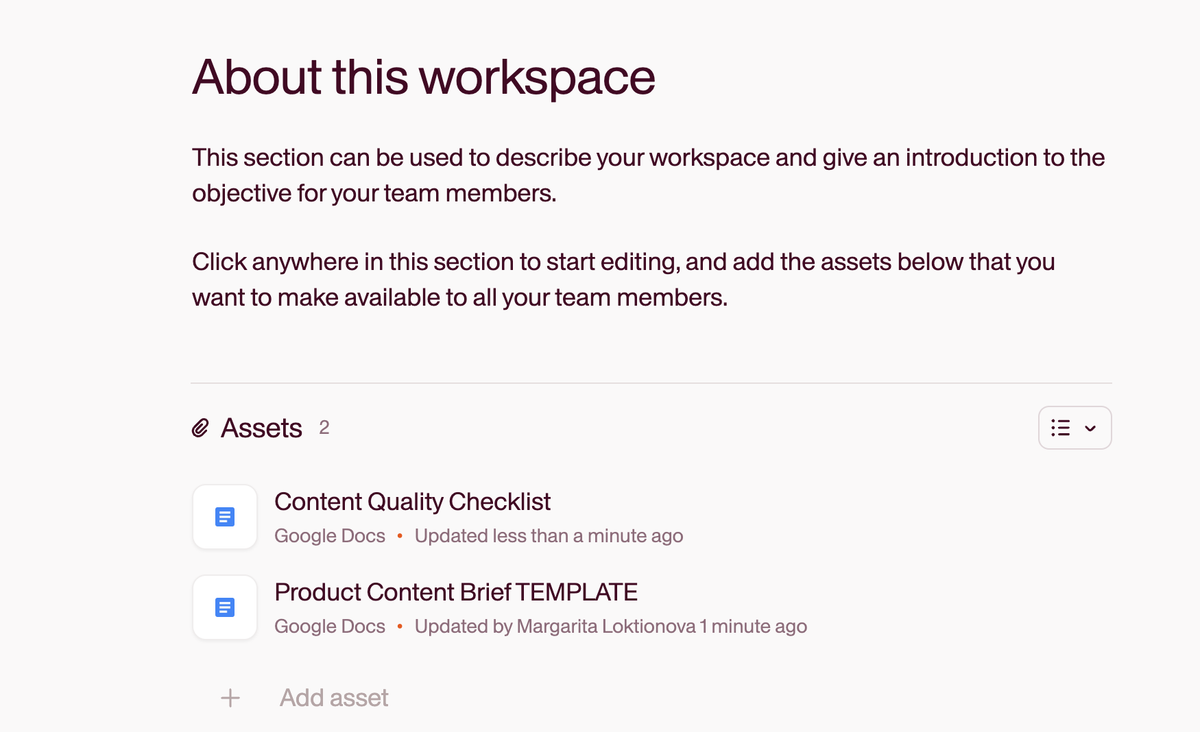The width and height of the screenshot is (1200, 732).
Task: Open the Content Quality Checklist asset
Action: tap(412, 502)
